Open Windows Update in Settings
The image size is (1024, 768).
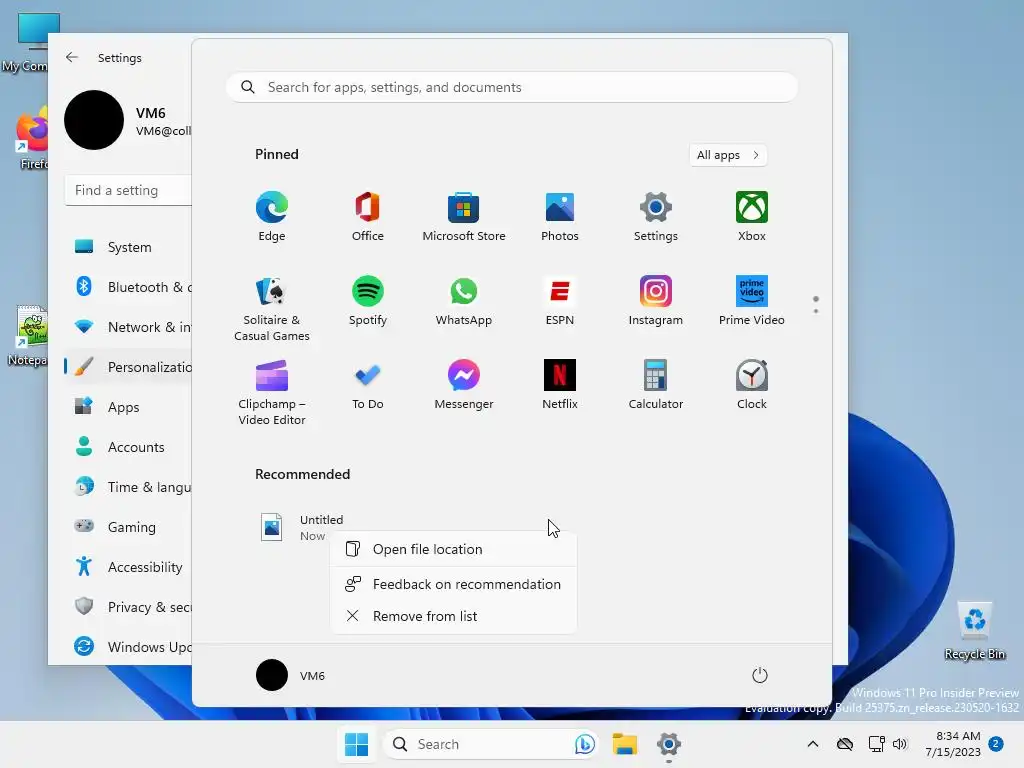click(x=128, y=646)
